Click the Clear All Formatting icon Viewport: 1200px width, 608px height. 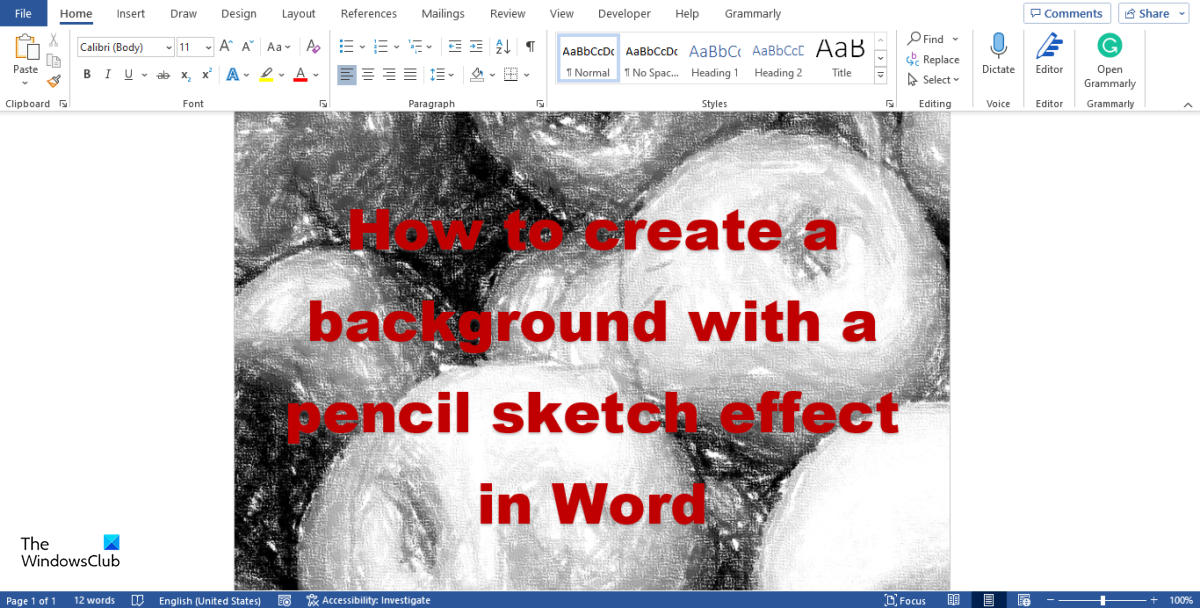point(313,47)
